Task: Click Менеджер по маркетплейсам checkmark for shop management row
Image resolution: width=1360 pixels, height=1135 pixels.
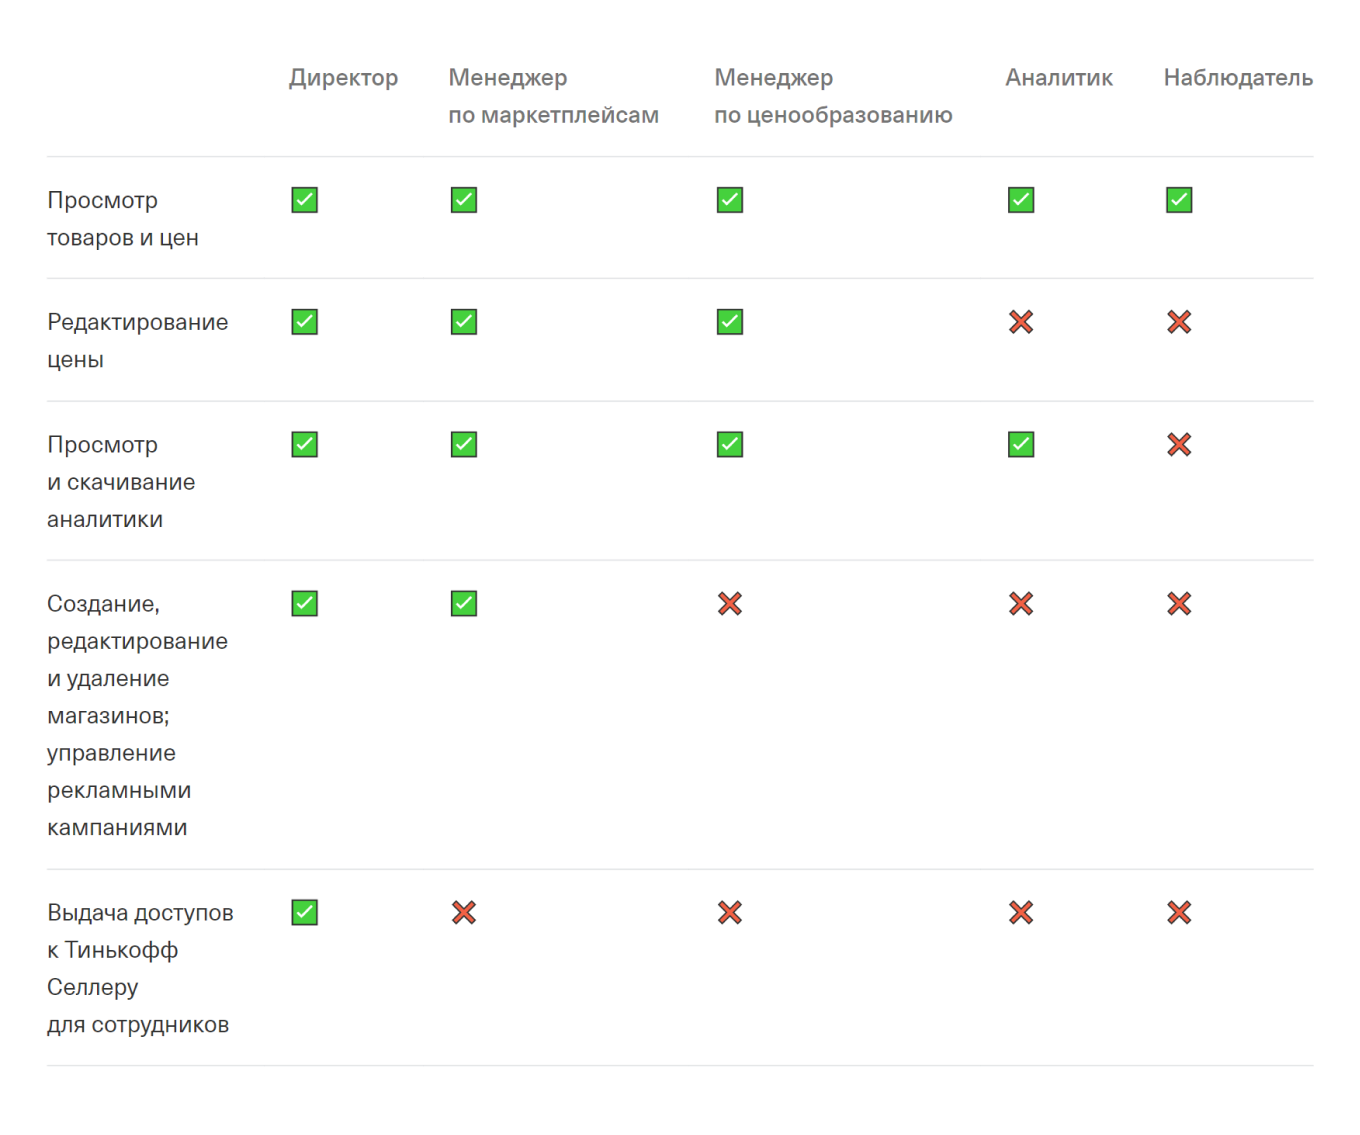Action: (464, 604)
